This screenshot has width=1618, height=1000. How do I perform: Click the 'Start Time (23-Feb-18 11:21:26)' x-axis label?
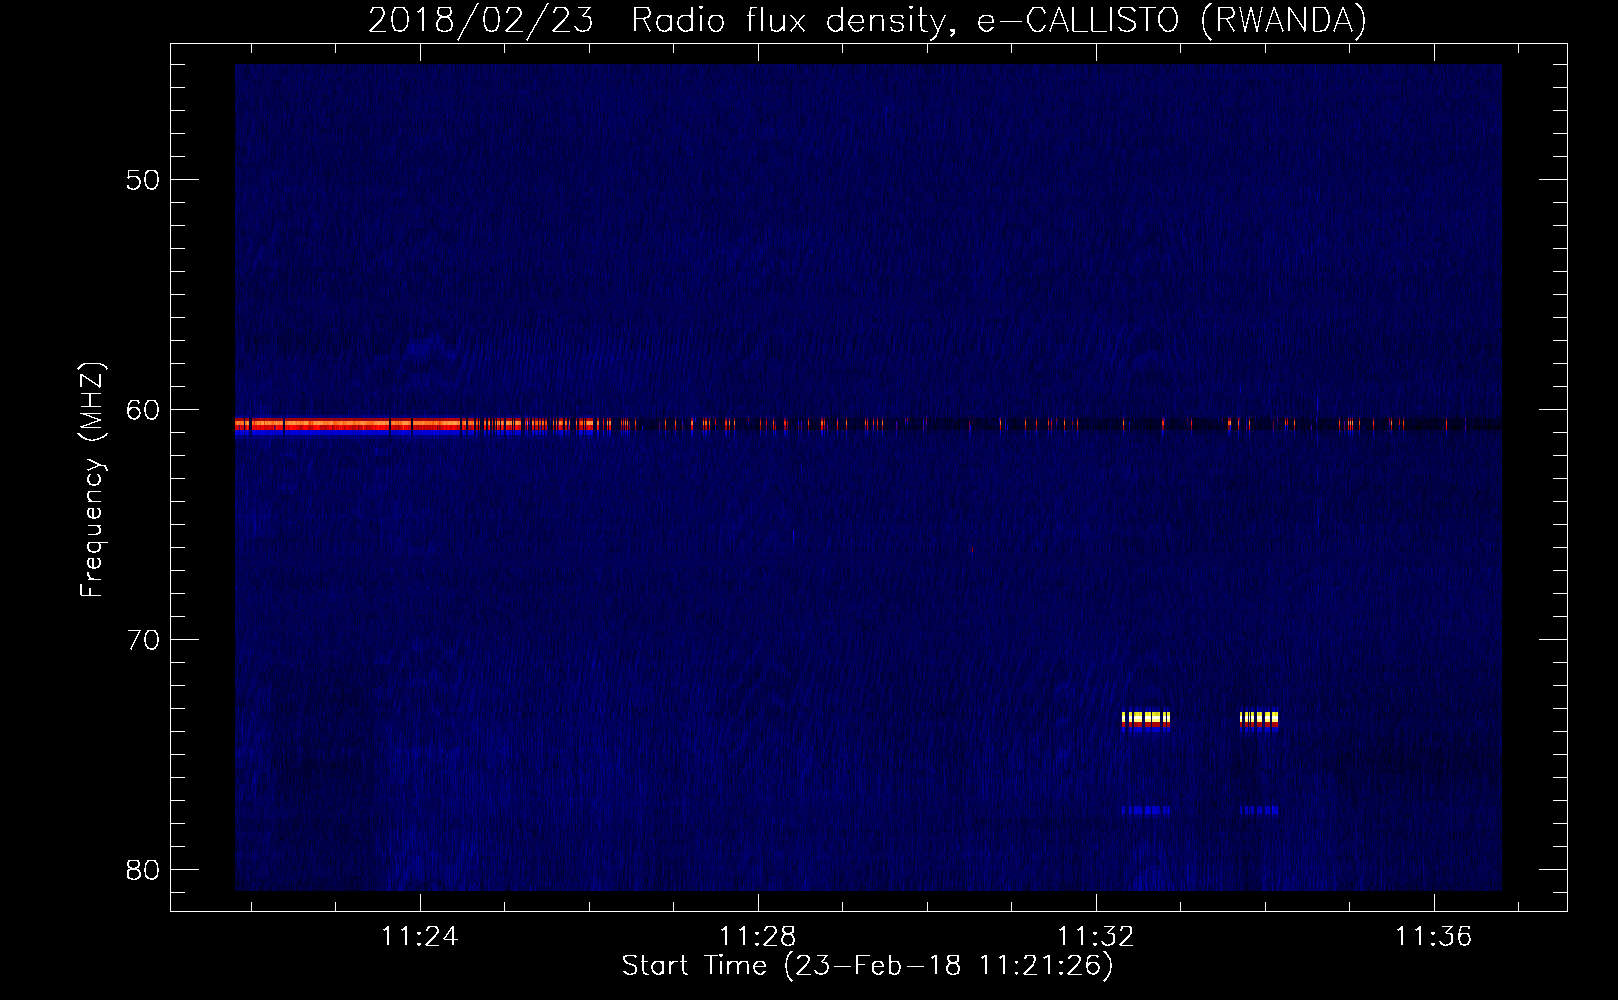click(867, 966)
